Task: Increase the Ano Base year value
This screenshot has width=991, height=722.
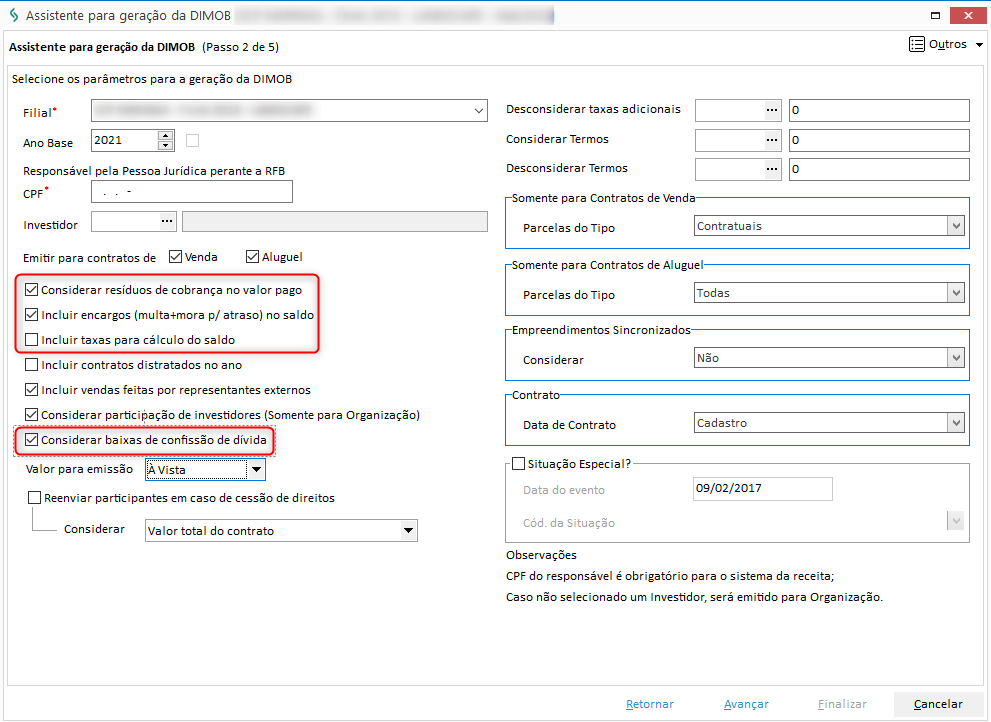Action: point(166,136)
